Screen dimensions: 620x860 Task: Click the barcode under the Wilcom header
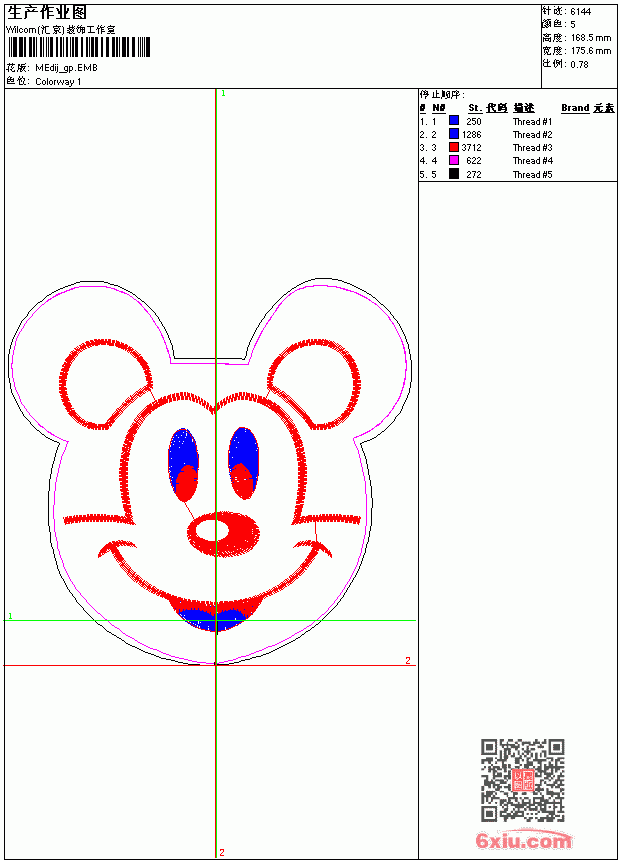coord(78,47)
